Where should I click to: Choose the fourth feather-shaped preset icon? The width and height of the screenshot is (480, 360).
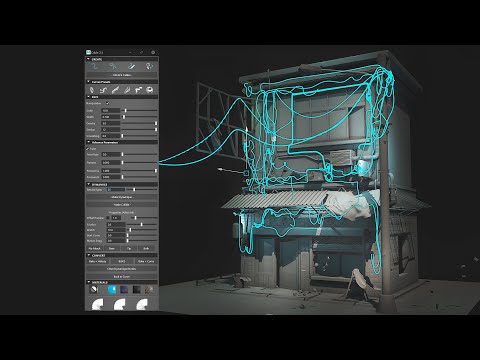[127, 90]
